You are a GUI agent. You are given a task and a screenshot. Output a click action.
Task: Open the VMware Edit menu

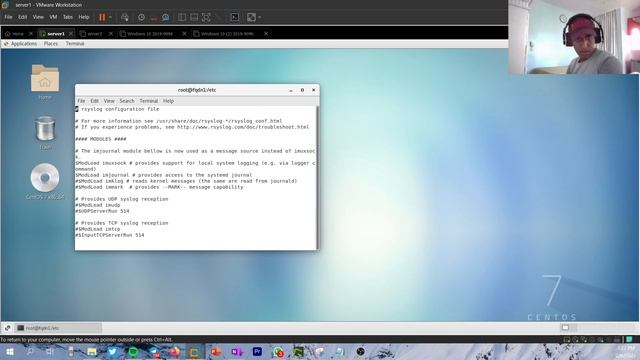pyautogui.click(x=22, y=17)
